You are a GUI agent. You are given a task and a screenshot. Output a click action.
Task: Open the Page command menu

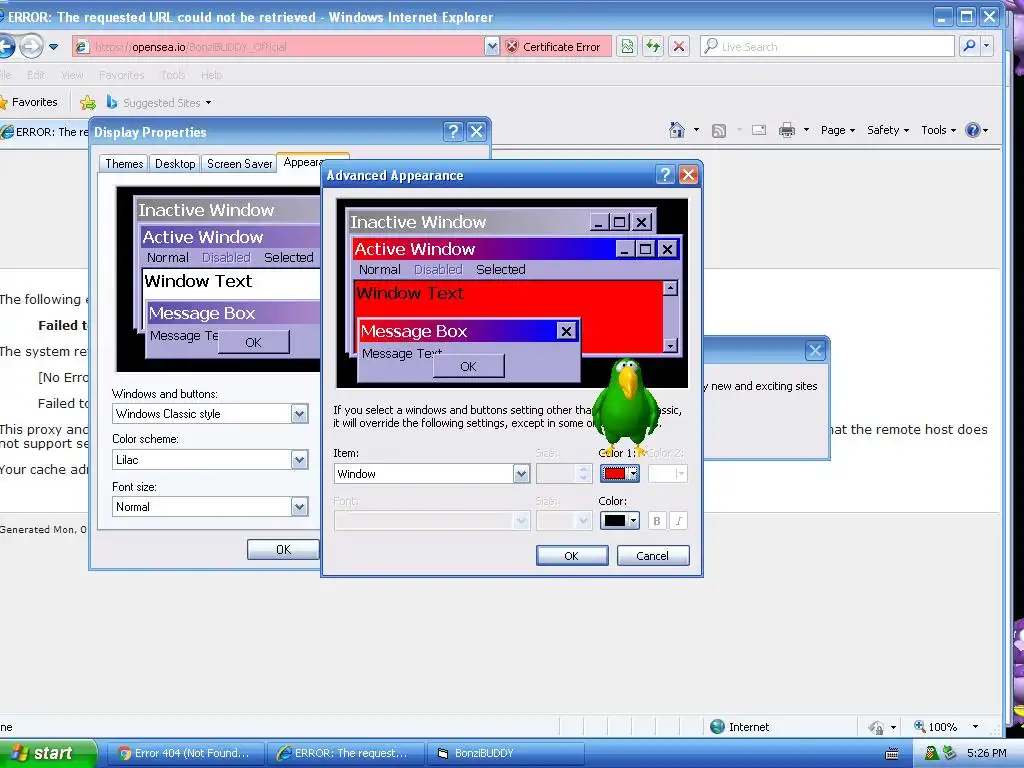[838, 130]
